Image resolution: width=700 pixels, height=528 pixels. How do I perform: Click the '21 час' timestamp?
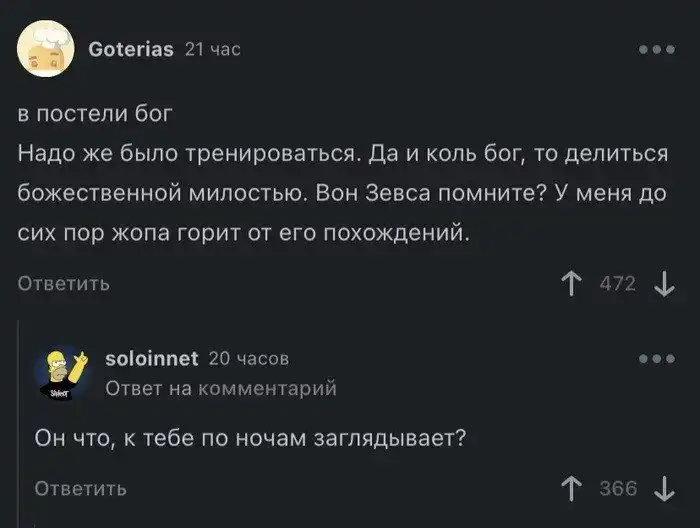coord(212,48)
